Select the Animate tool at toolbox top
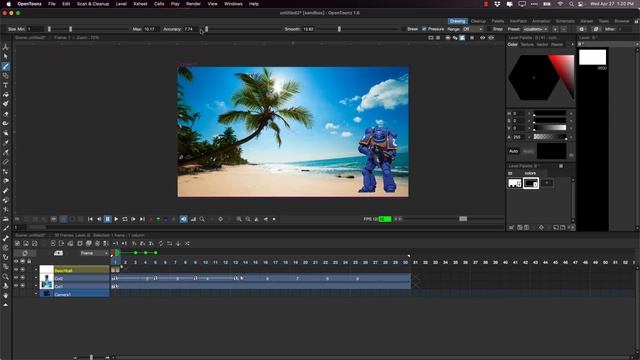This screenshot has height=360, width=640. [x=6, y=47]
